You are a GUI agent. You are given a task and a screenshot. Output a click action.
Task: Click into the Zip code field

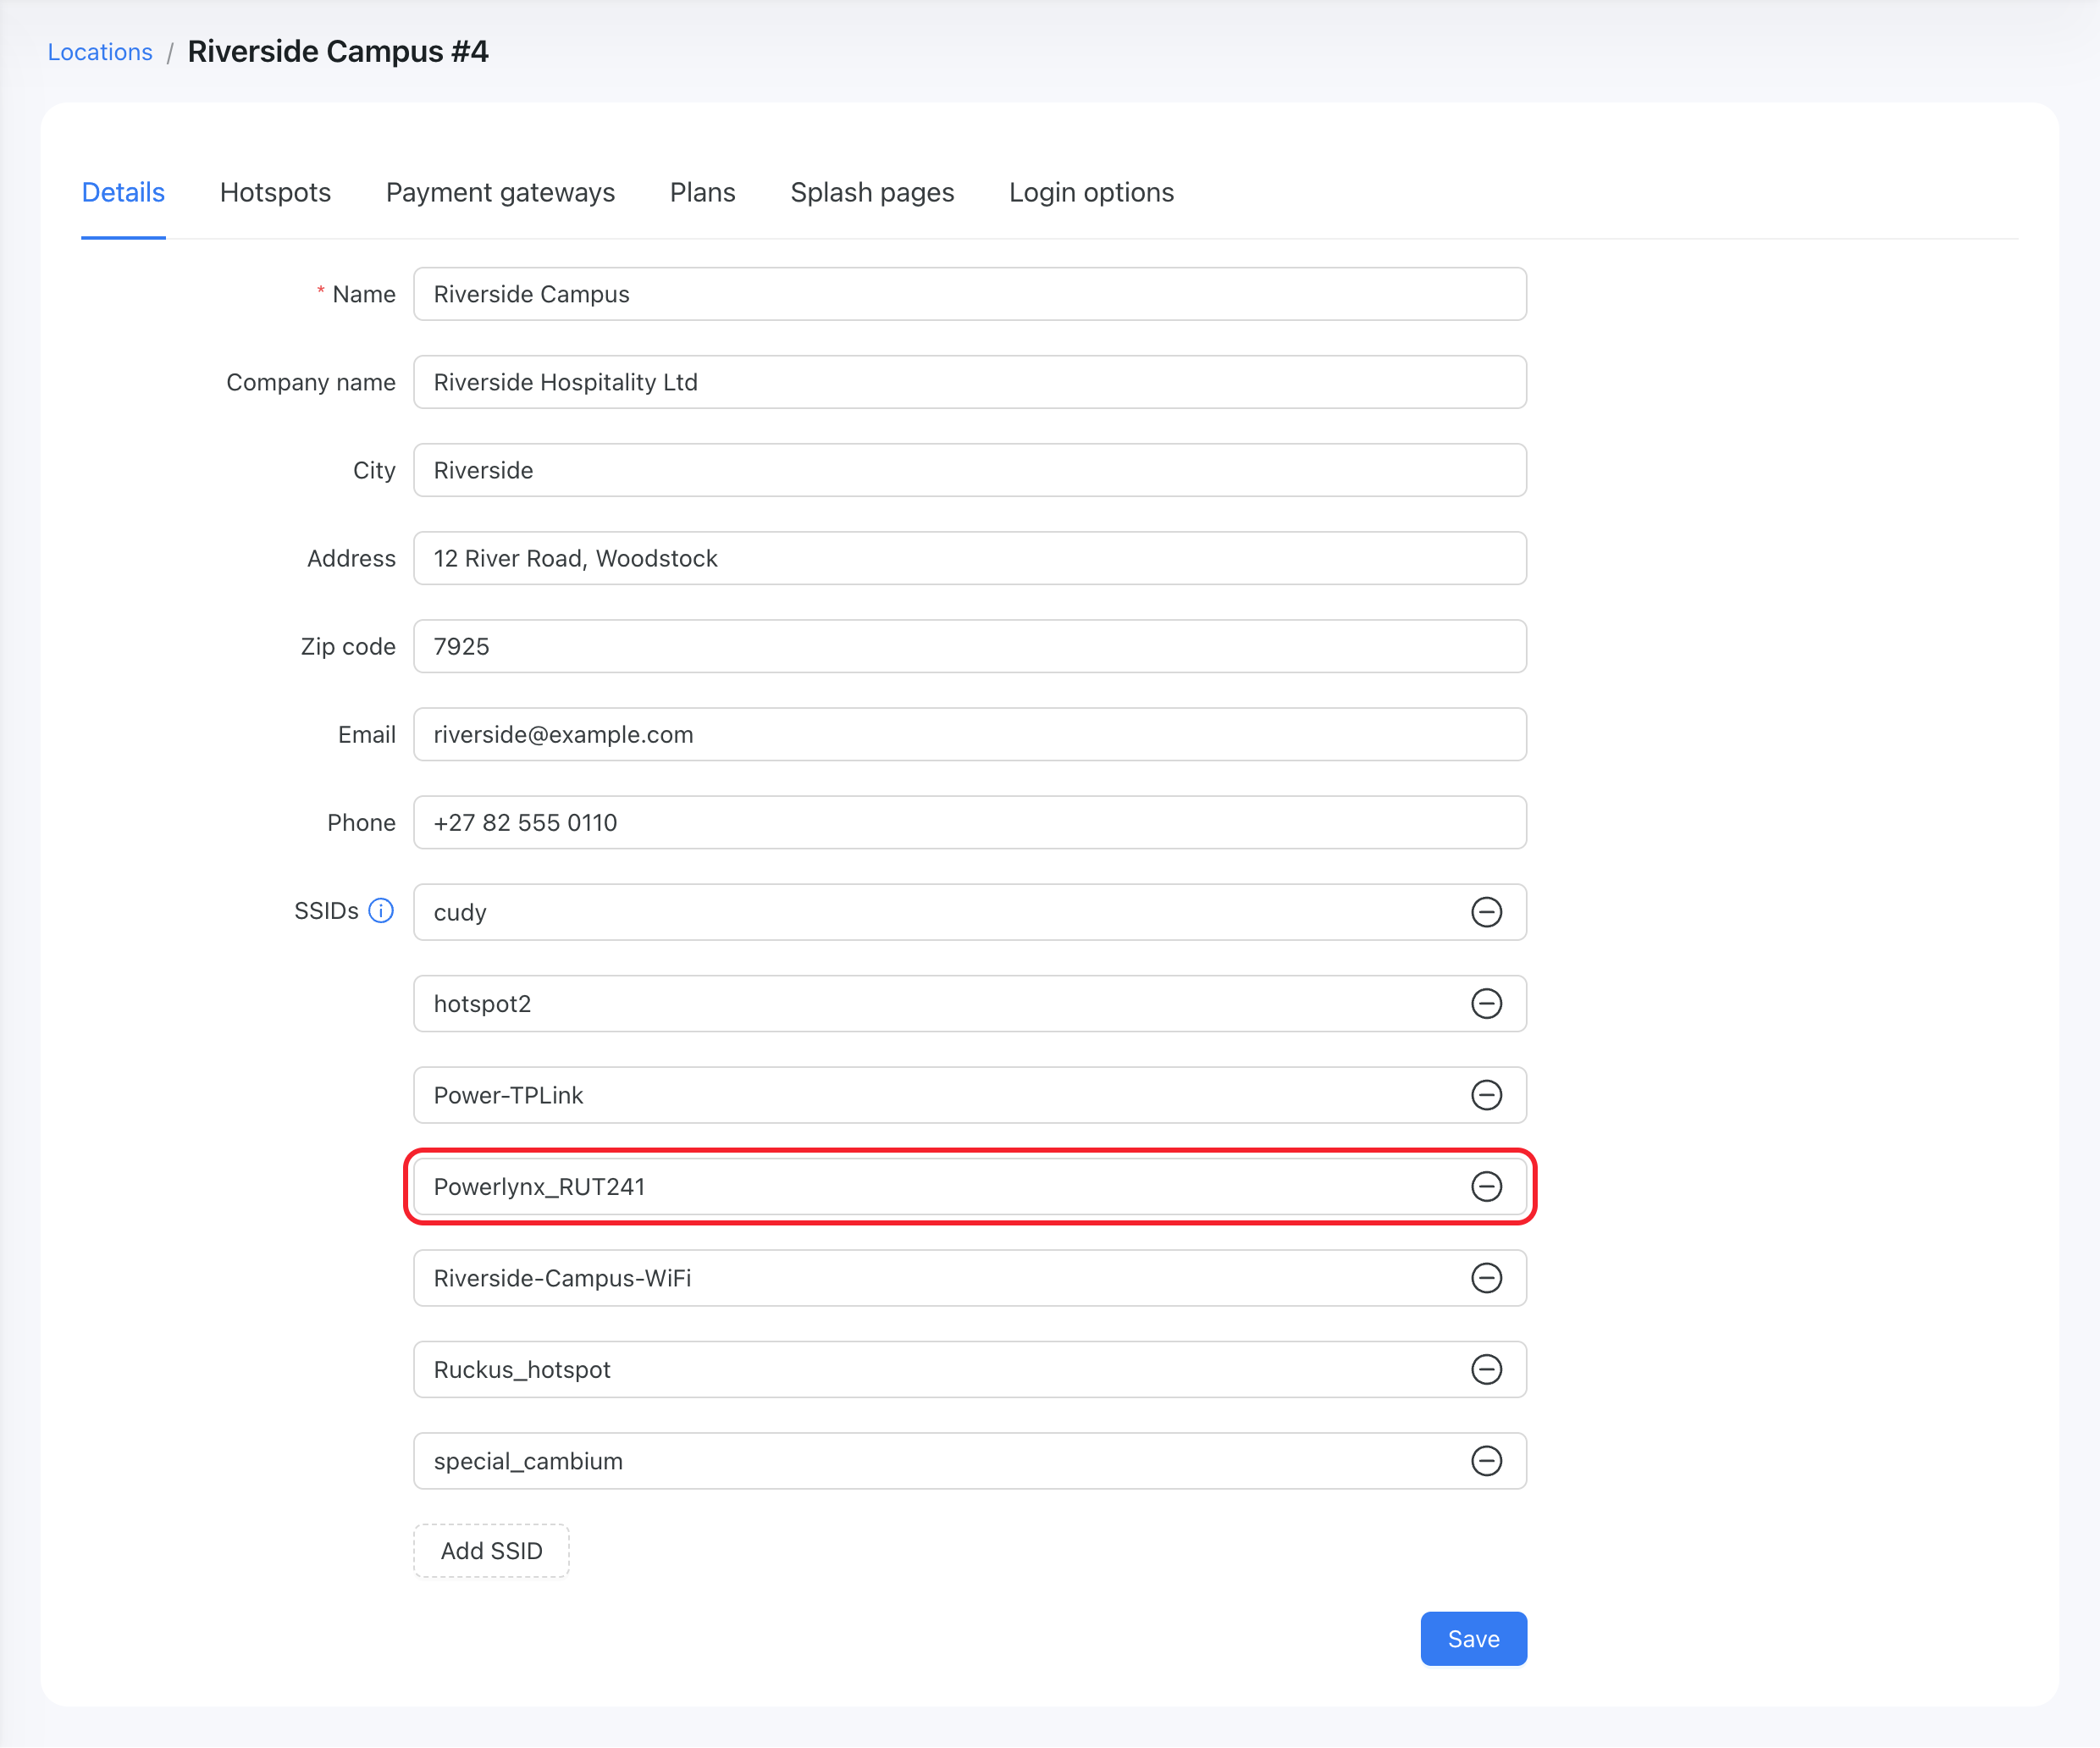[x=969, y=646]
